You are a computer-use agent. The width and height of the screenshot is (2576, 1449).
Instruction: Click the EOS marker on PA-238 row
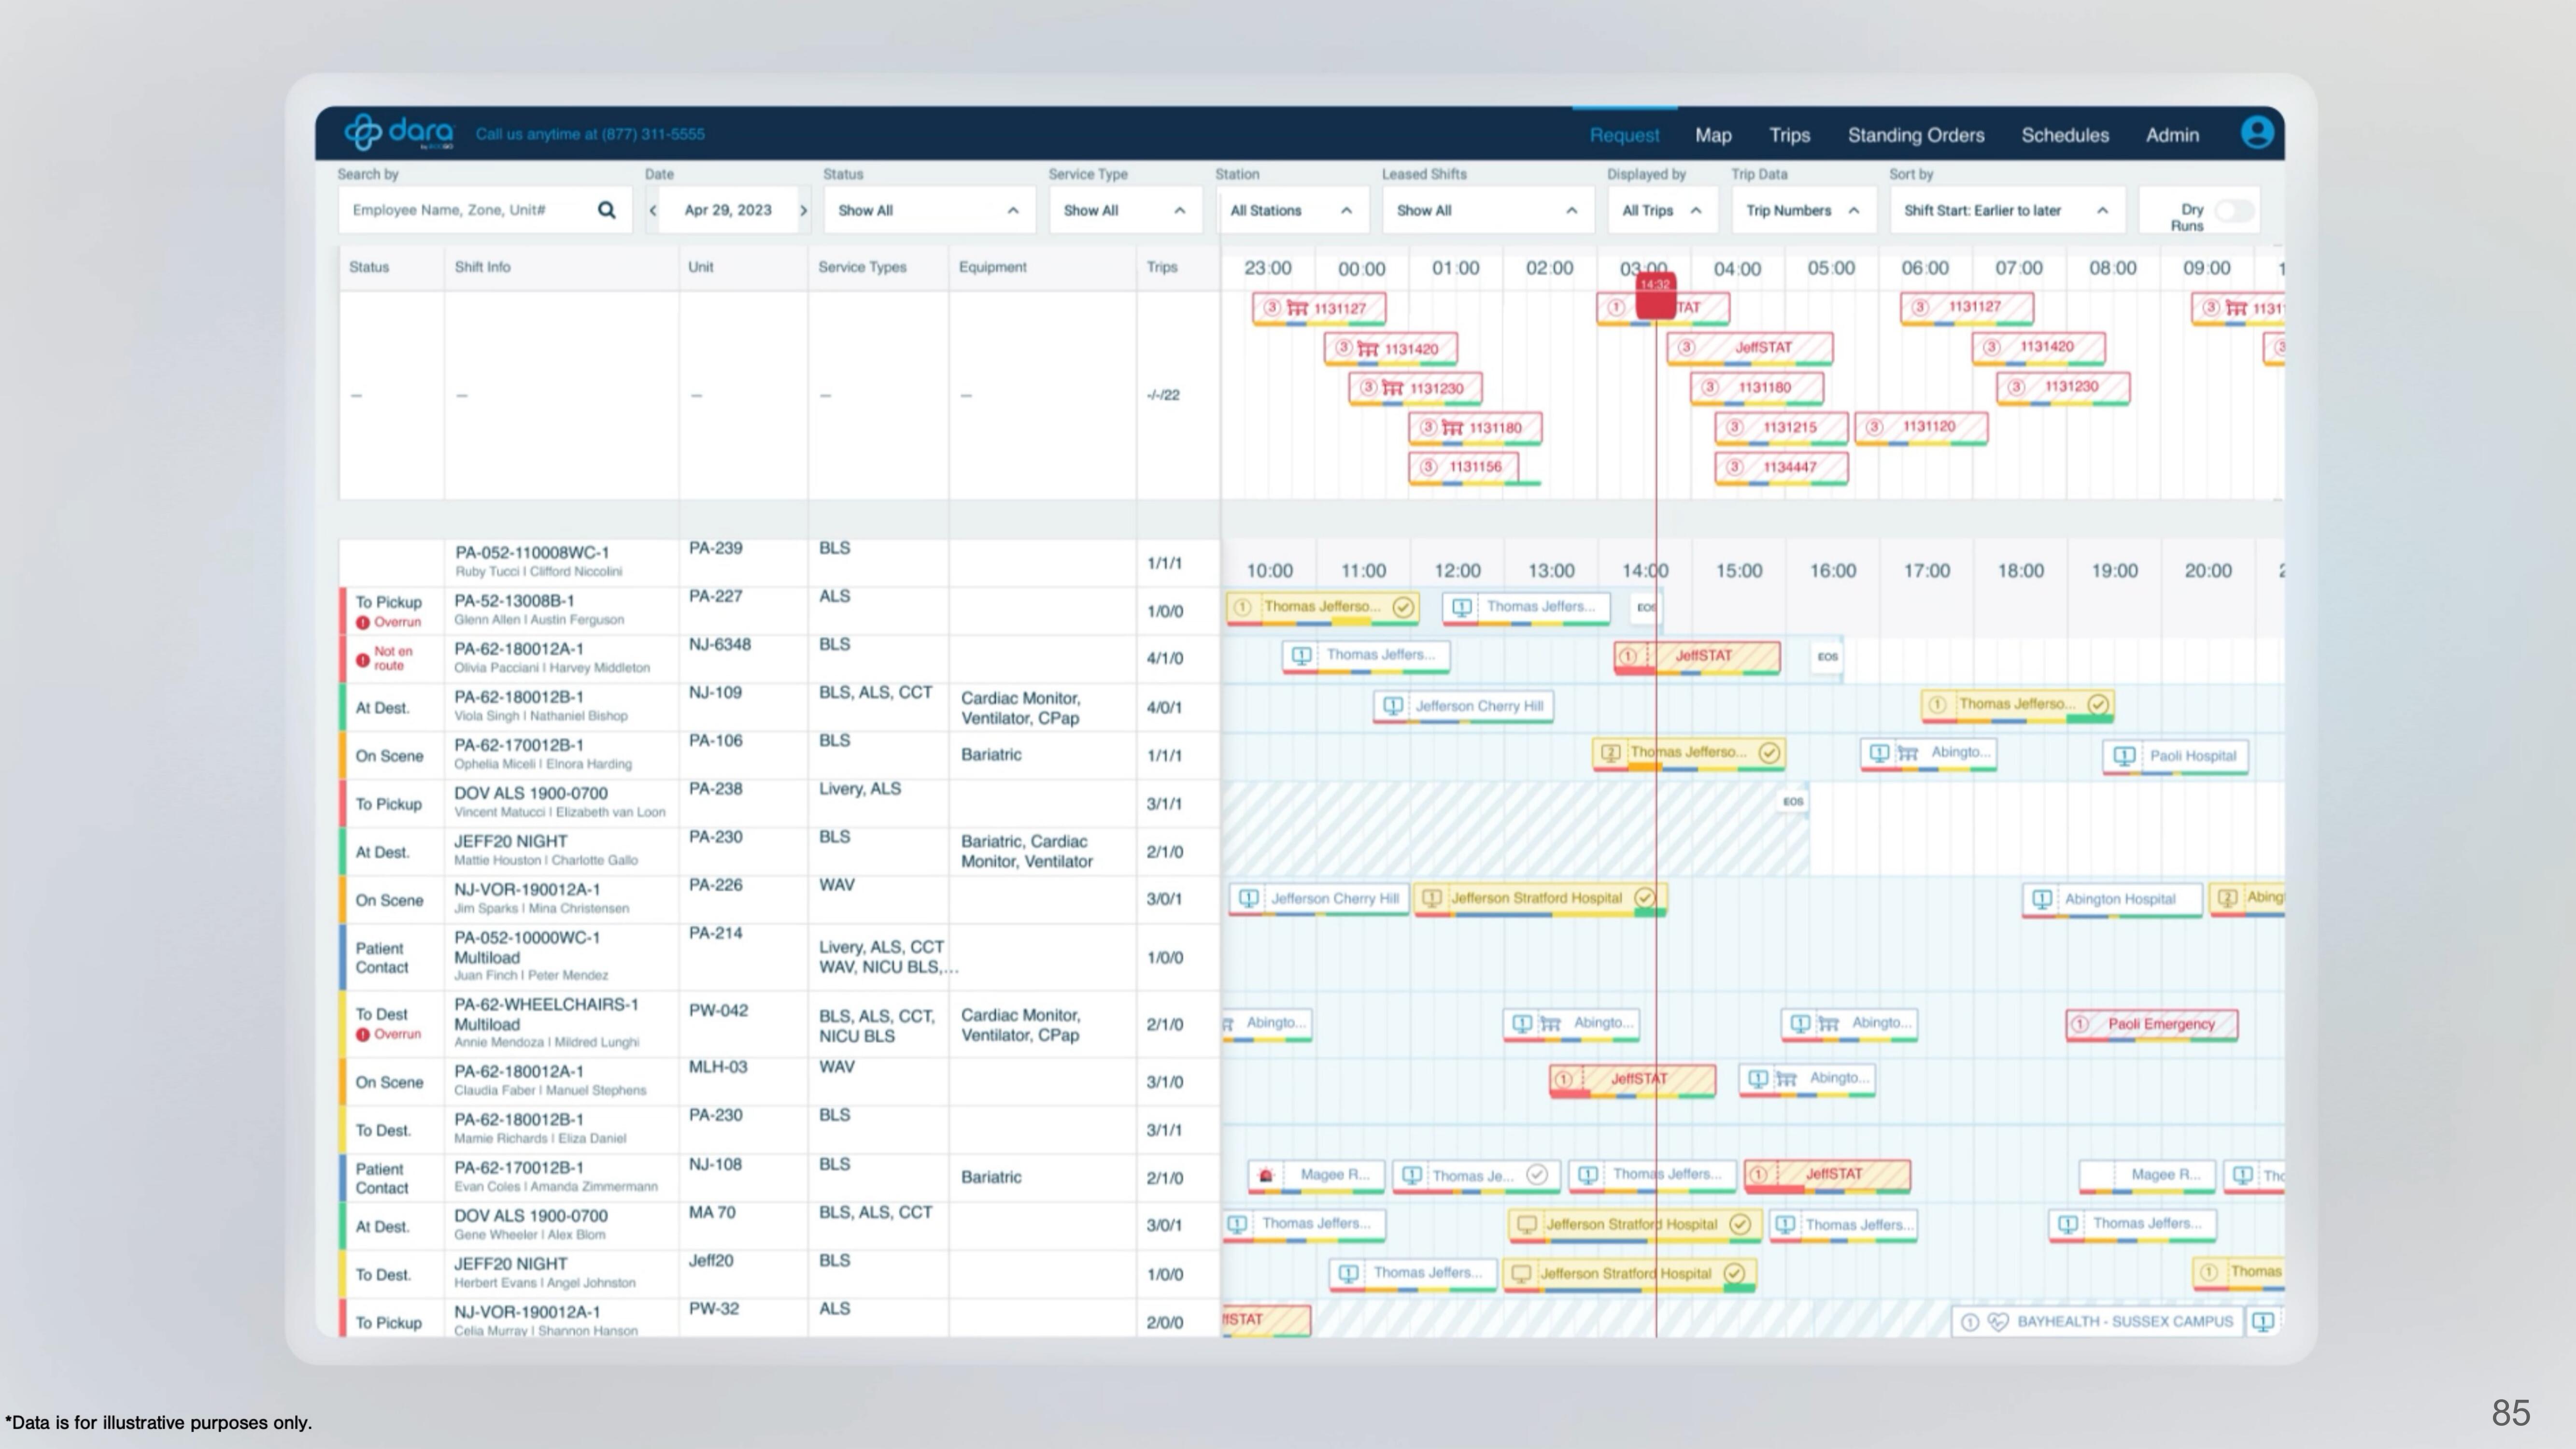coord(1793,802)
